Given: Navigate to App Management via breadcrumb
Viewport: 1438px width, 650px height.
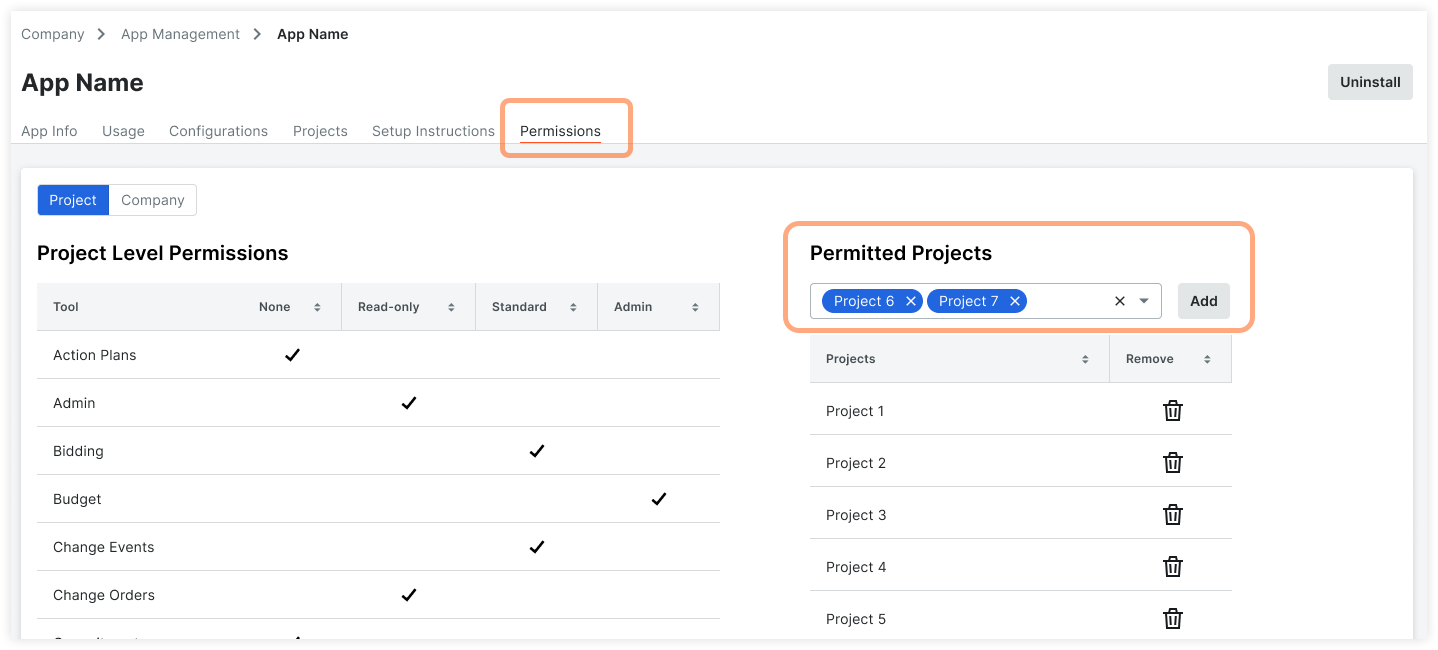Looking at the screenshot, I should 180,33.
